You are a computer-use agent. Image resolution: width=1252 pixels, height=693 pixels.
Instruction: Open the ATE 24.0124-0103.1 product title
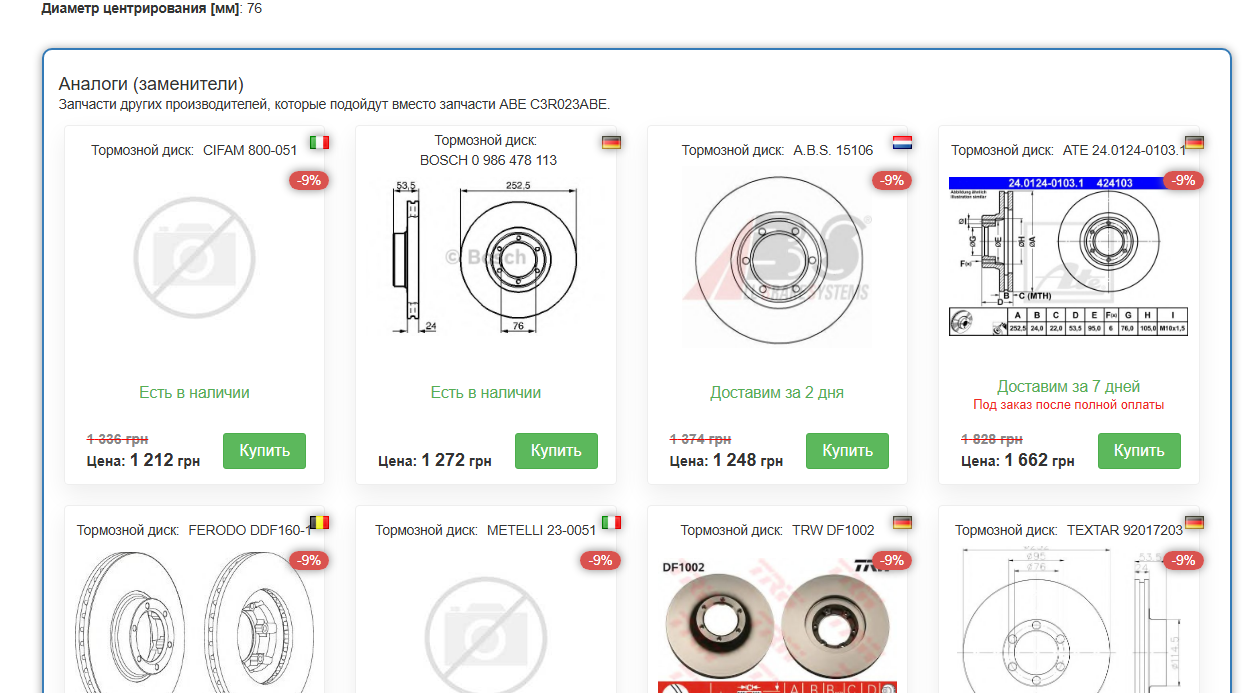click(x=1068, y=150)
